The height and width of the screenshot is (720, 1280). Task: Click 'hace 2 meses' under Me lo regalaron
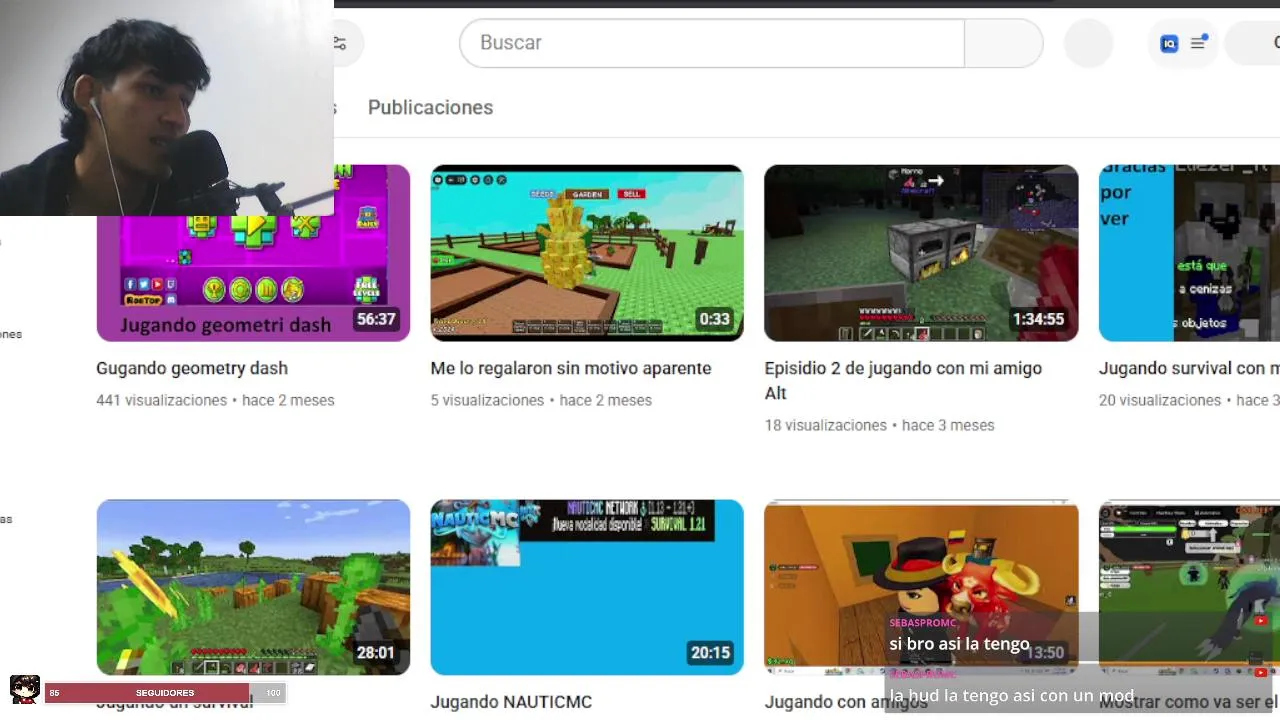pyautogui.click(x=605, y=400)
